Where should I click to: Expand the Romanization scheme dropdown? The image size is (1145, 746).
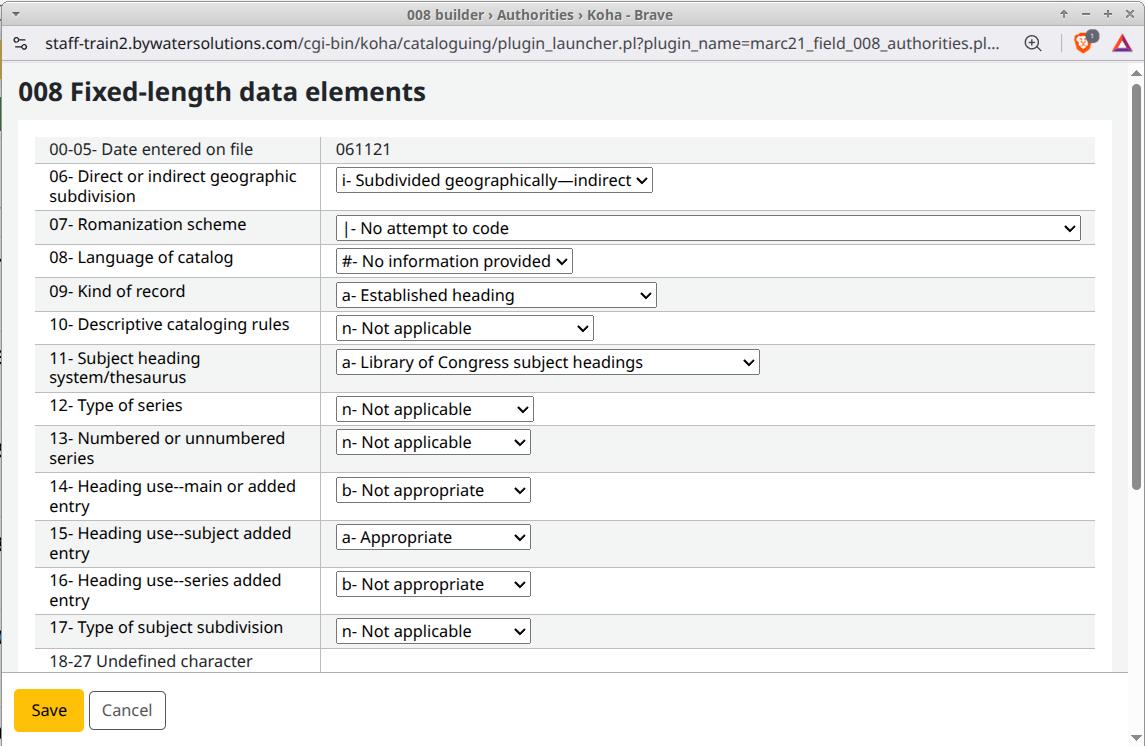click(x=708, y=229)
